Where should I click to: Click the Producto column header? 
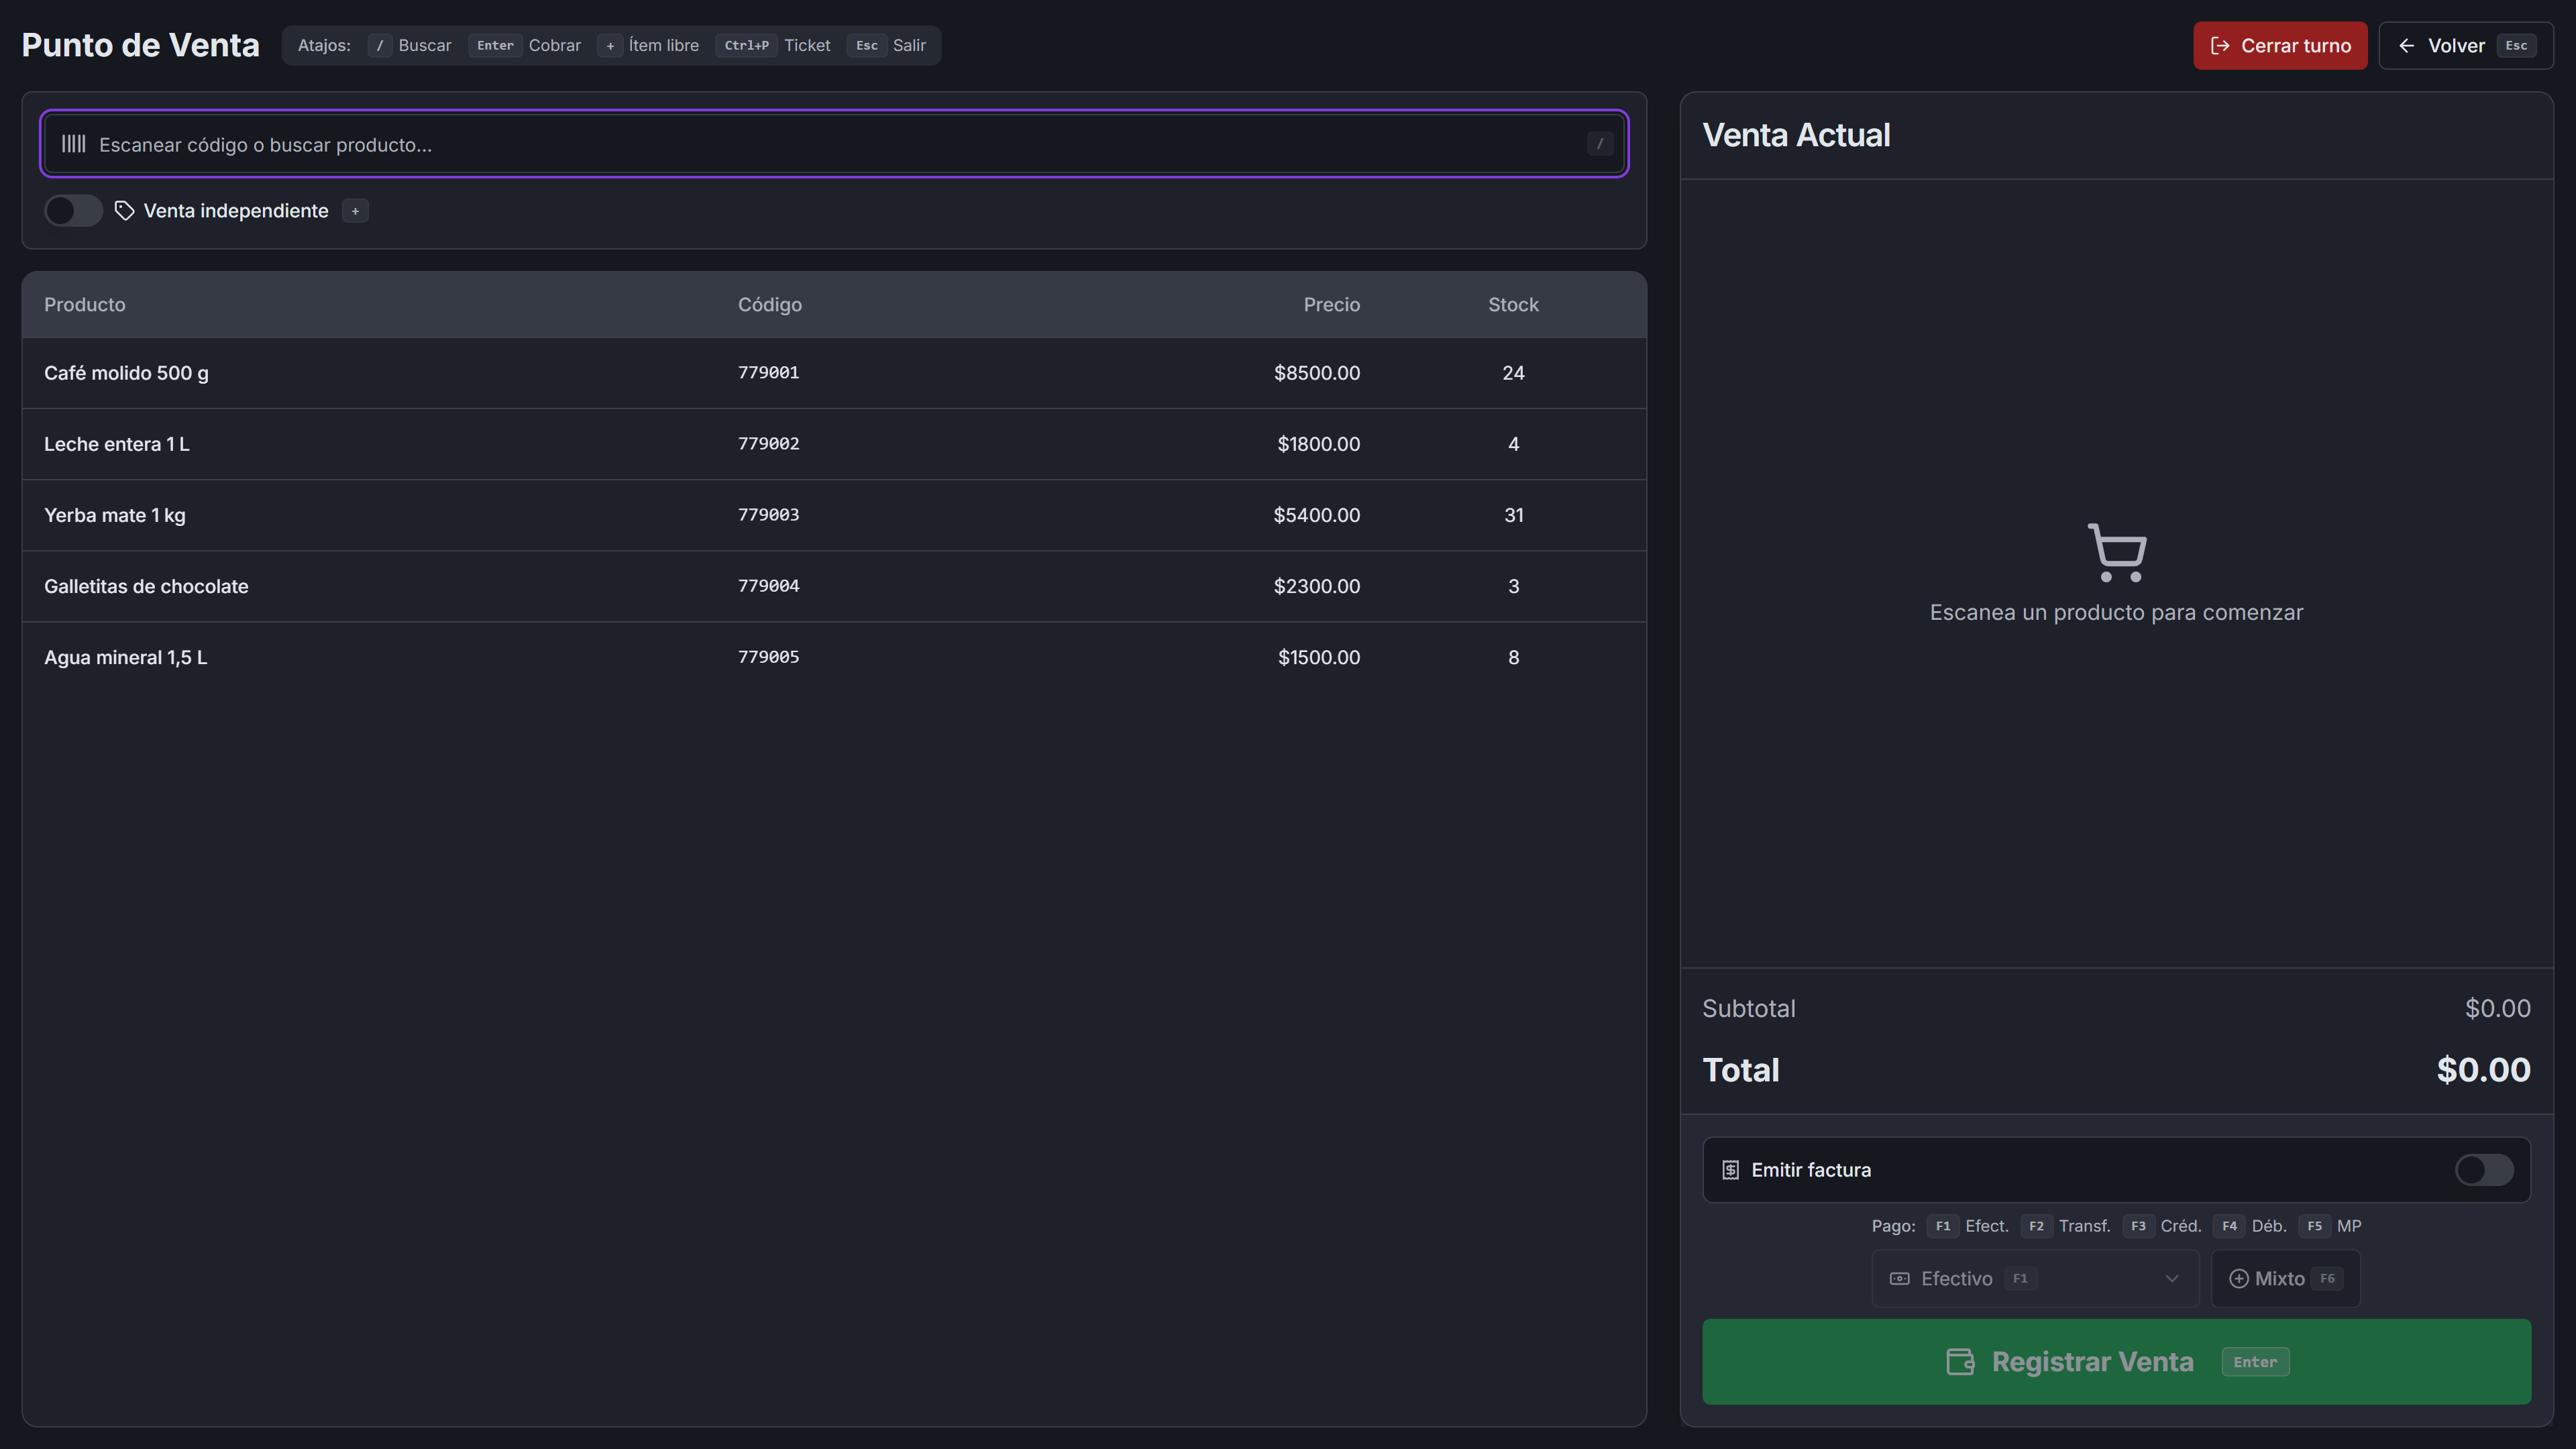[x=85, y=305]
